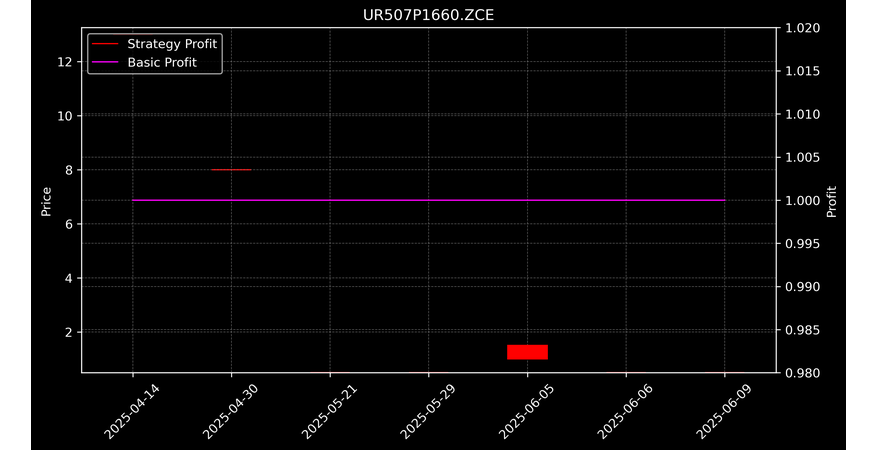Click the 2025-04-14 date tick label
Viewport: 878px width, 450px height.
(x=132, y=412)
